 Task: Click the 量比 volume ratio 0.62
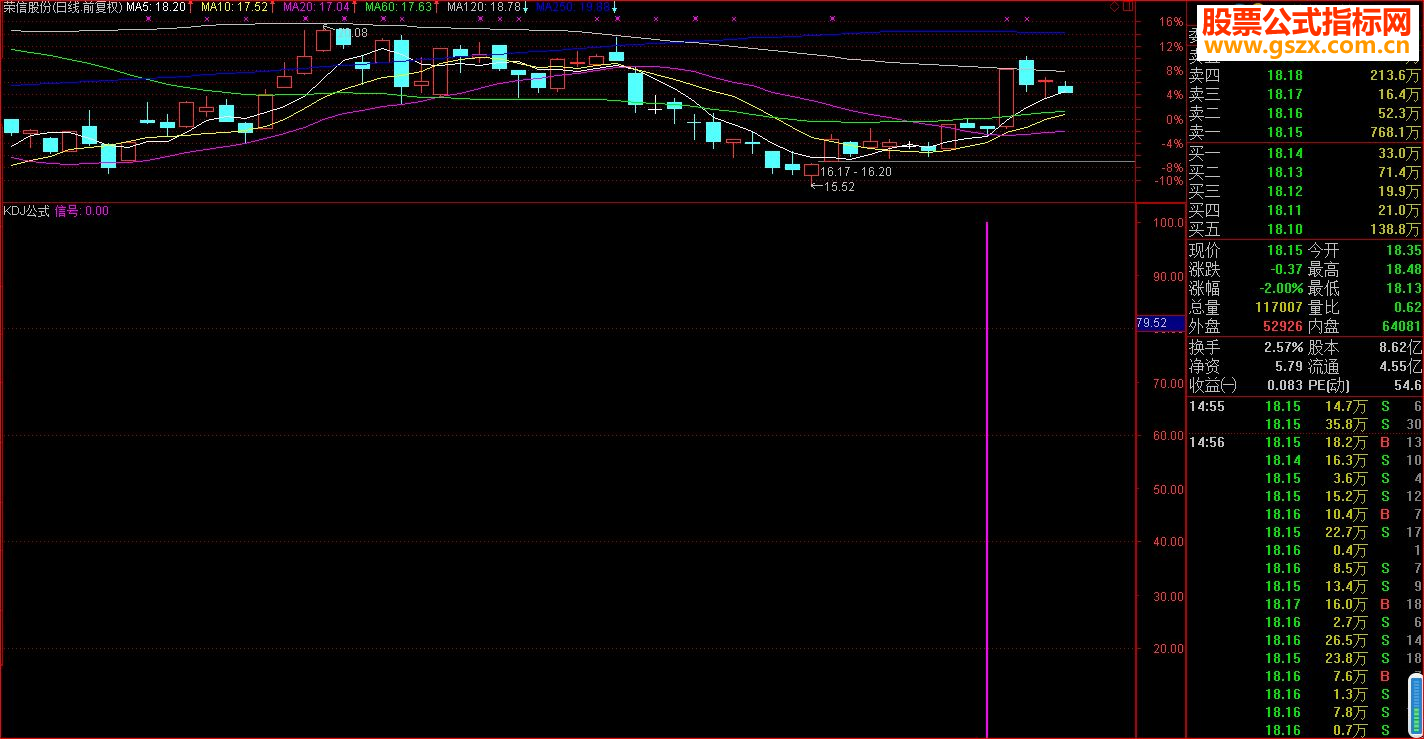pos(1406,307)
